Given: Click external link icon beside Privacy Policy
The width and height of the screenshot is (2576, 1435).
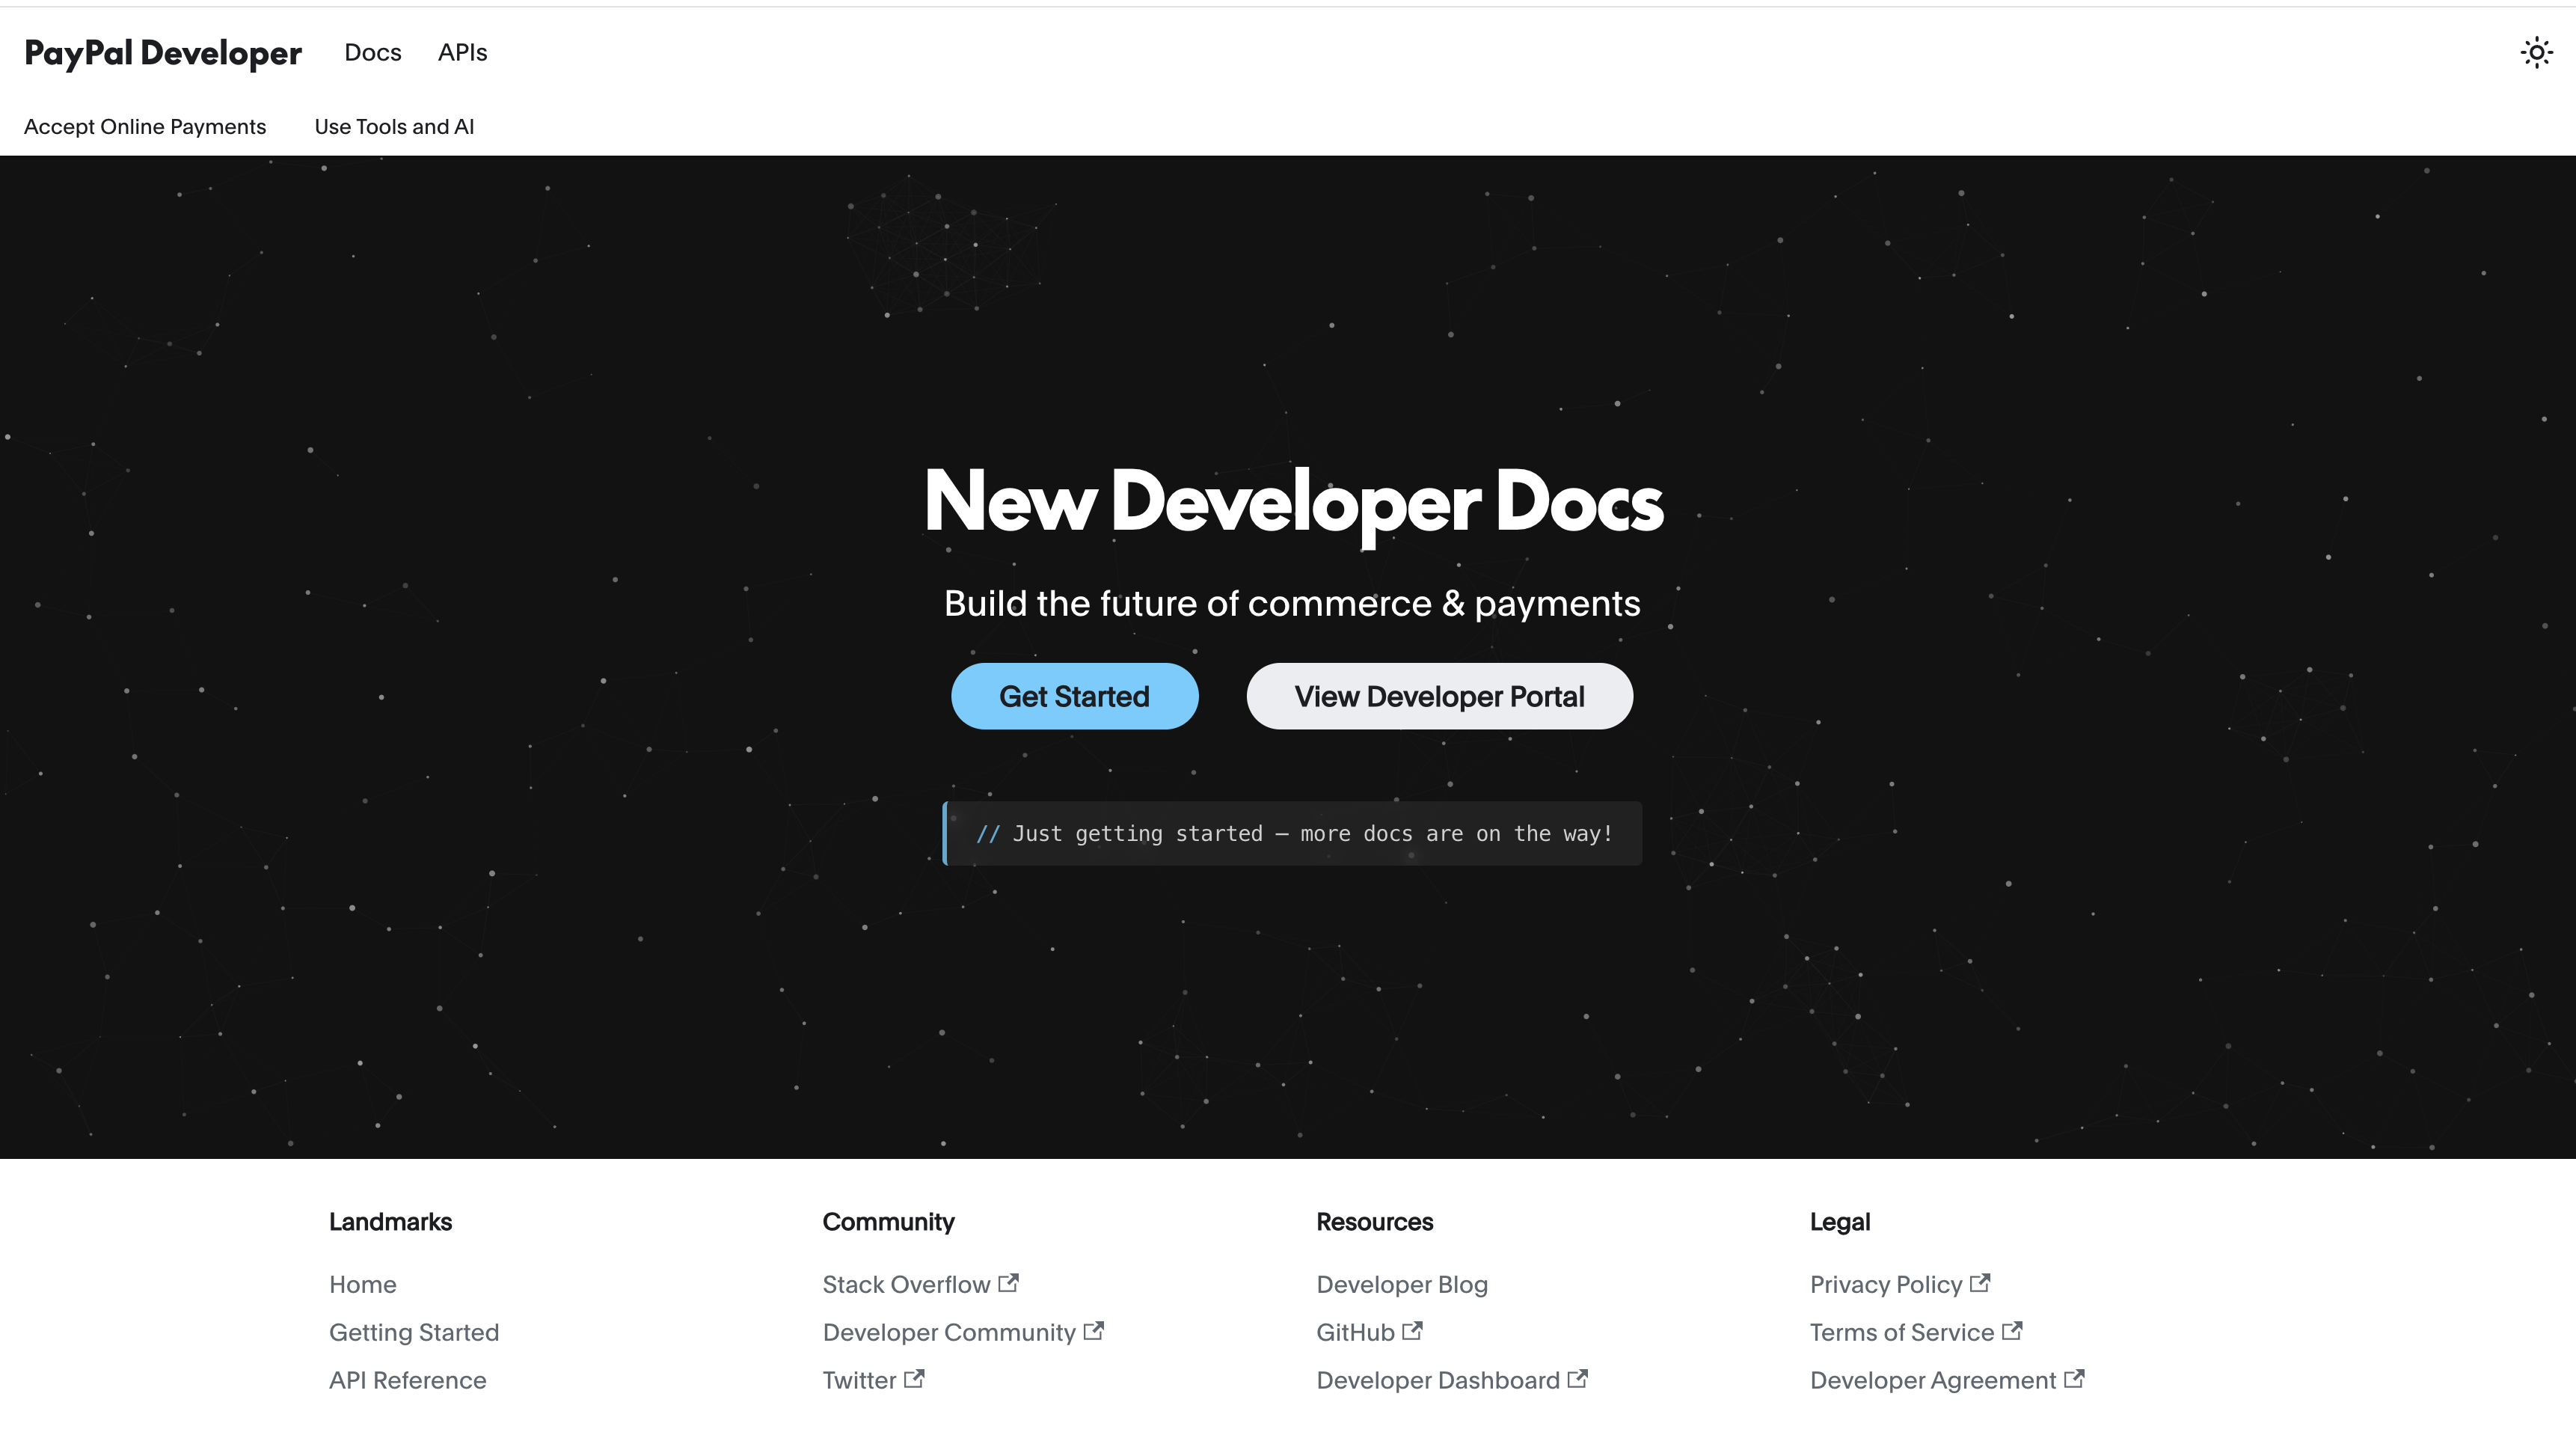Looking at the screenshot, I should (1980, 1283).
